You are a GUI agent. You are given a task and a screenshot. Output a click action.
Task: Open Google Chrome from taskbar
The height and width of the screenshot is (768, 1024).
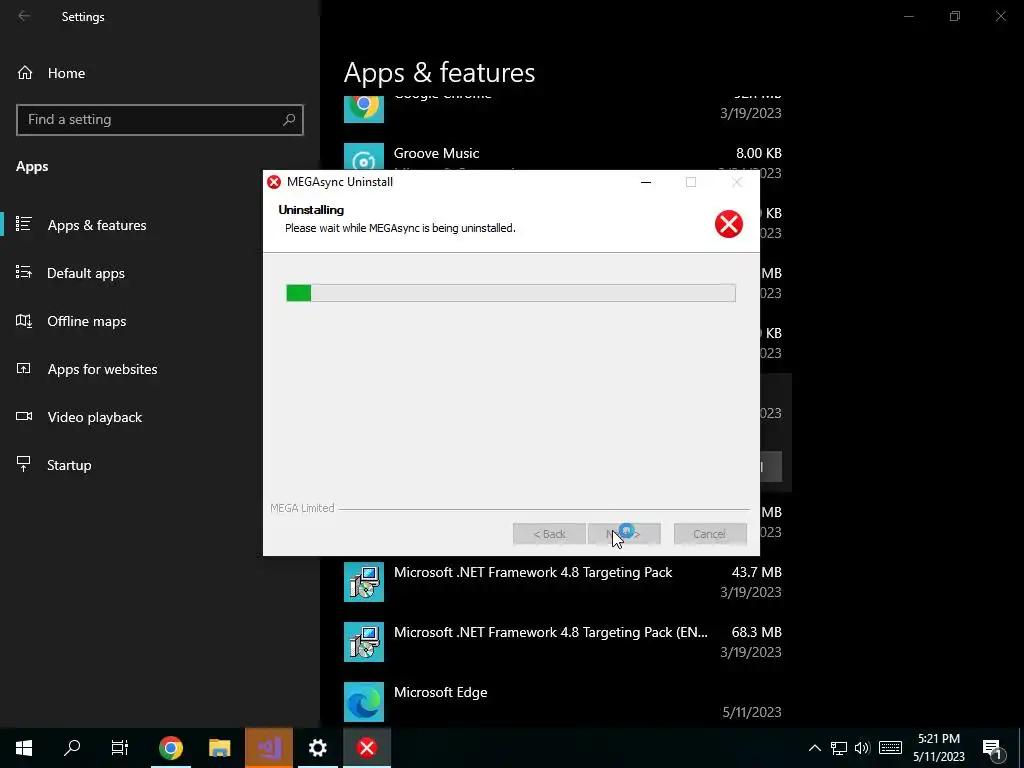(170, 748)
